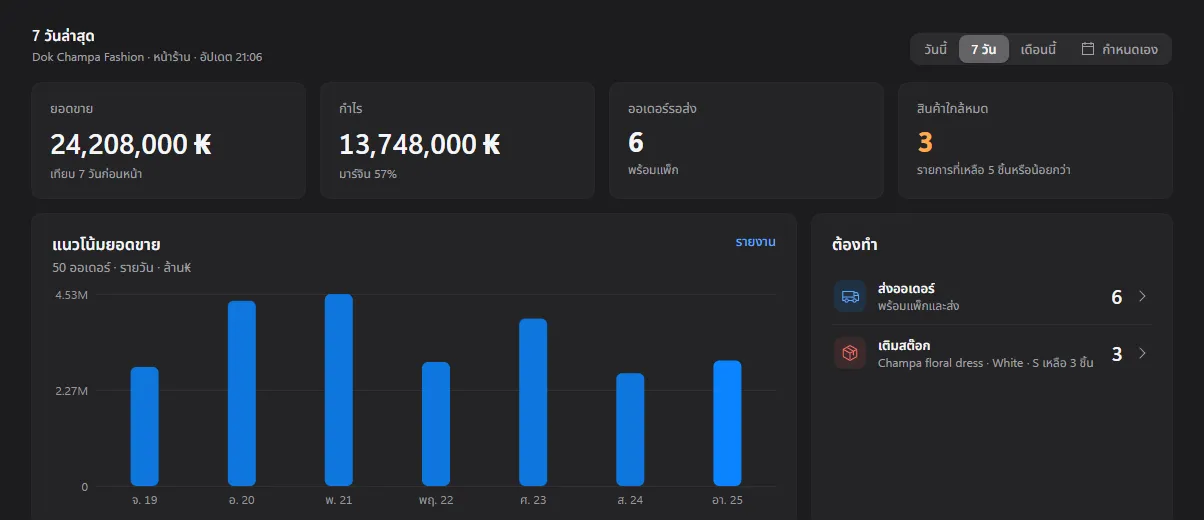This screenshot has width=1204, height=520.
Task: Click the orange low-stock count 3
Action: click(x=925, y=143)
